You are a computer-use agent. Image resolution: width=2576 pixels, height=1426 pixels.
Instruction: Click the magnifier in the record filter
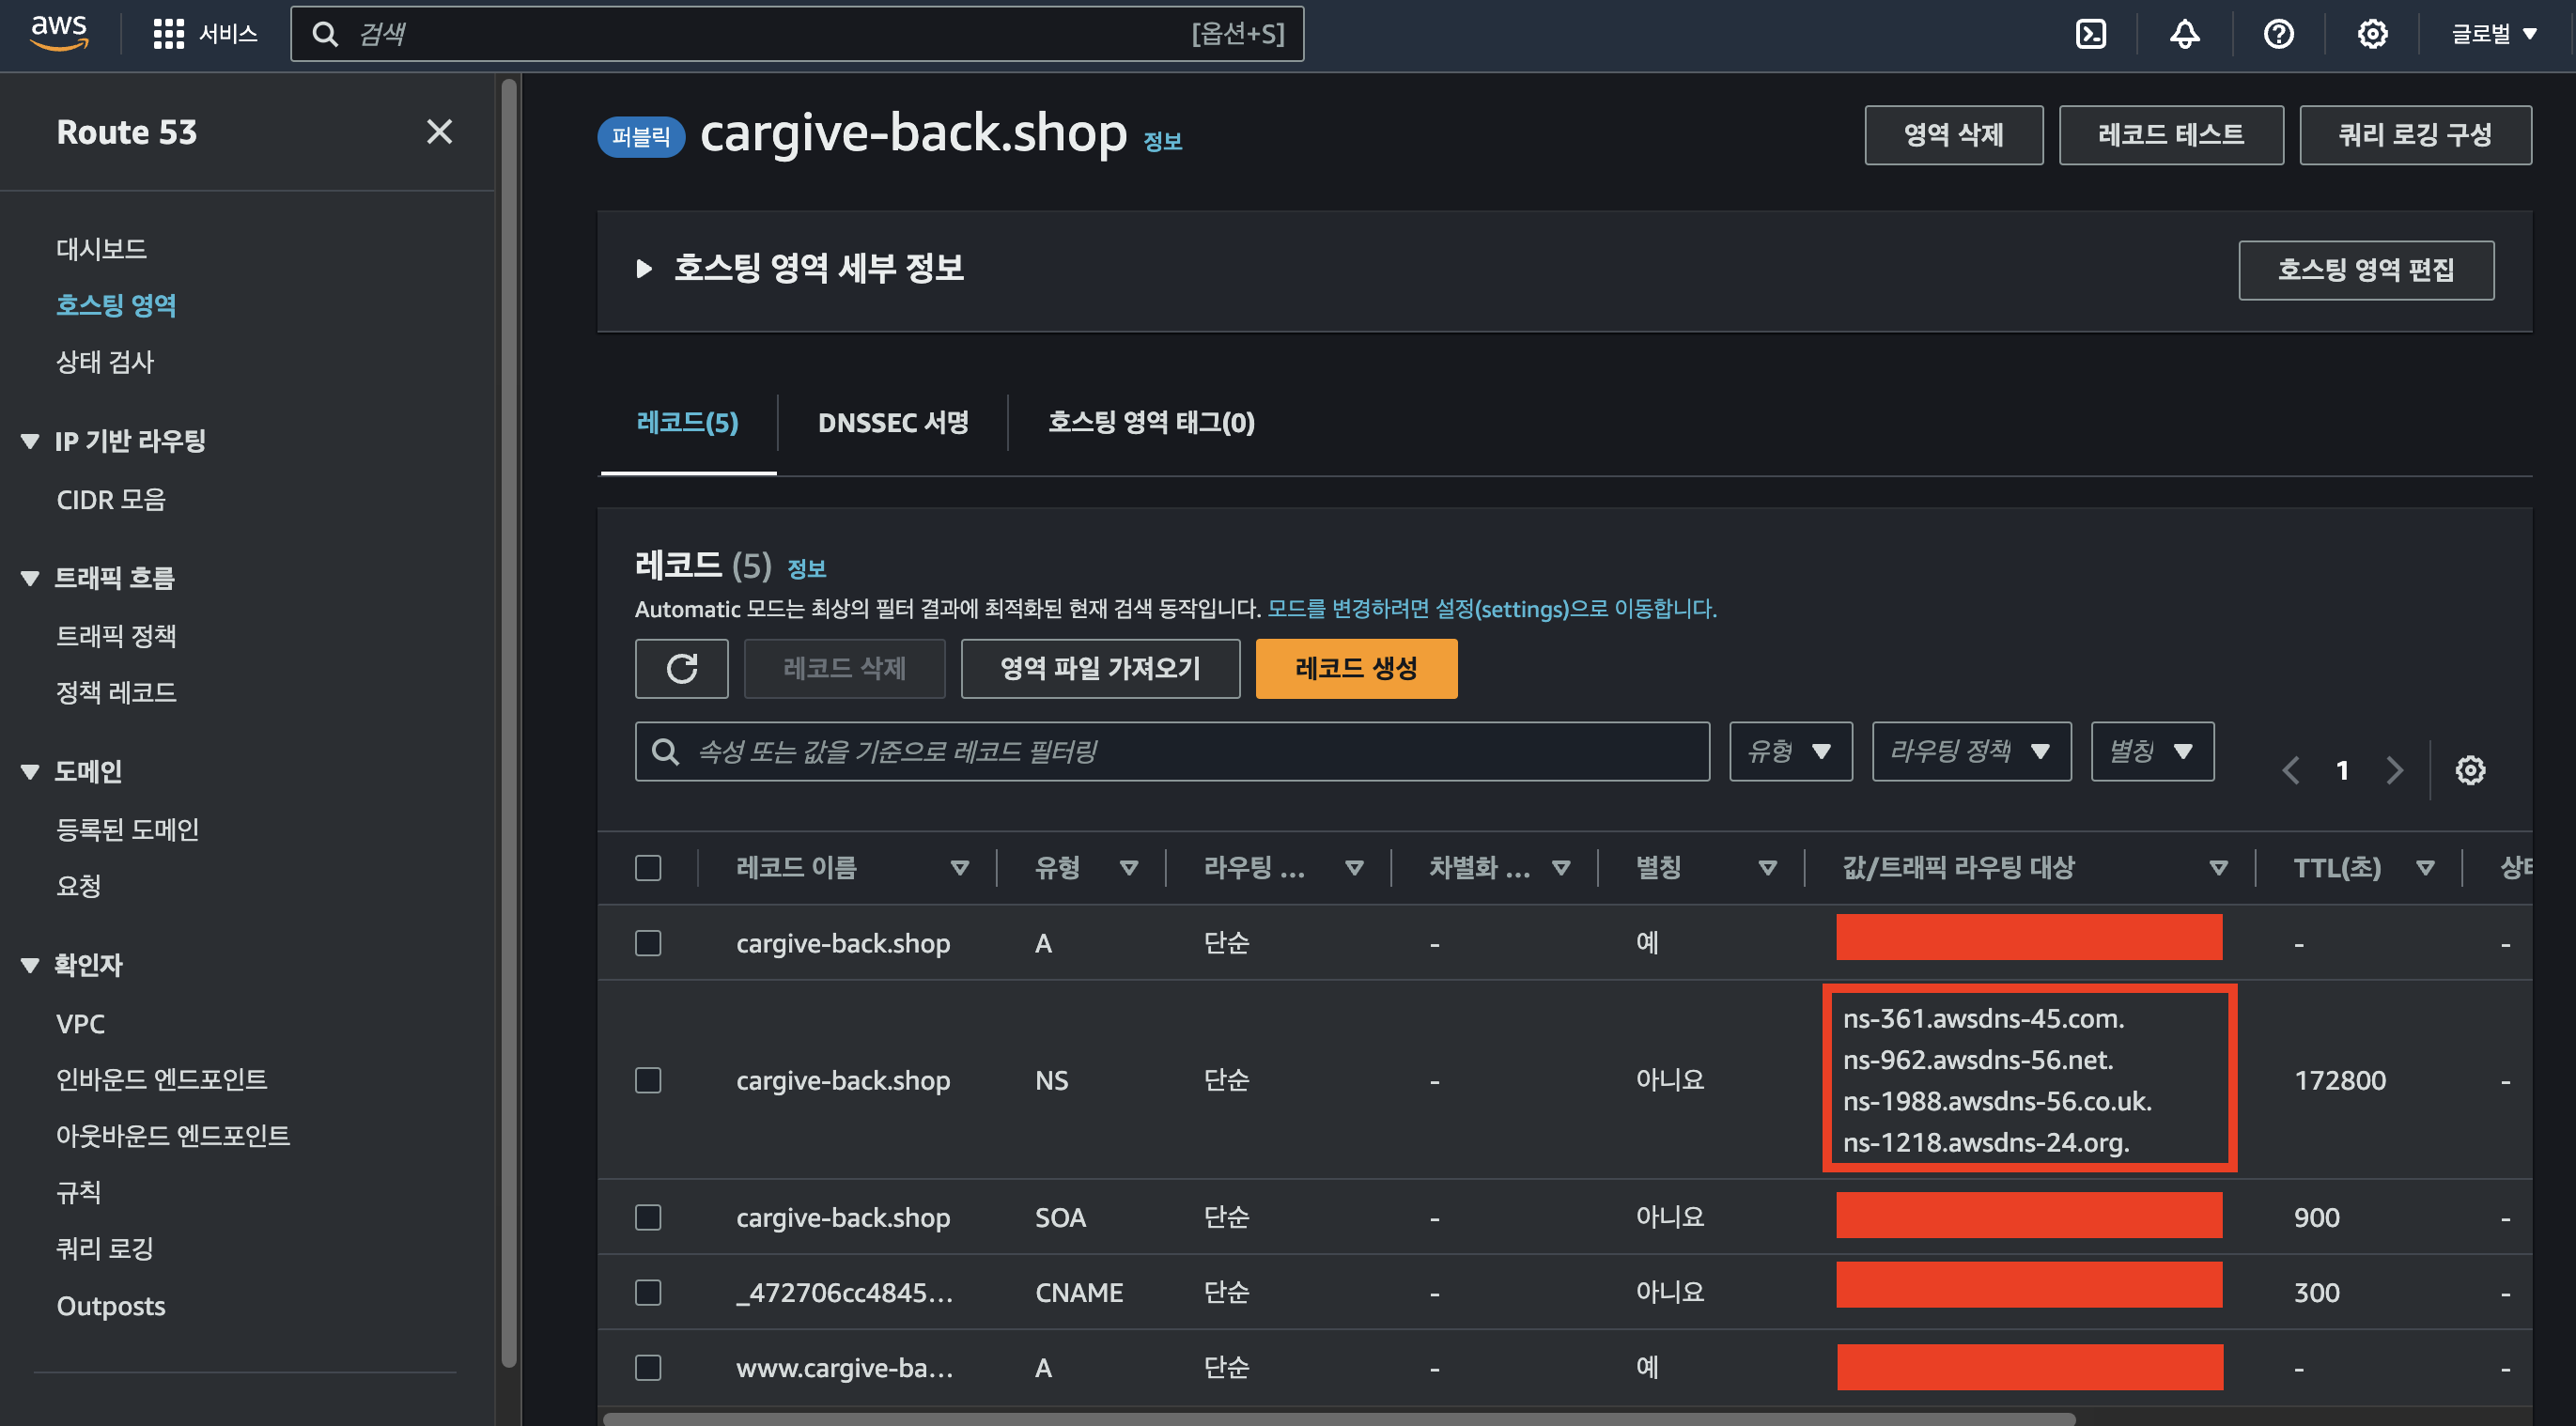[x=665, y=751]
